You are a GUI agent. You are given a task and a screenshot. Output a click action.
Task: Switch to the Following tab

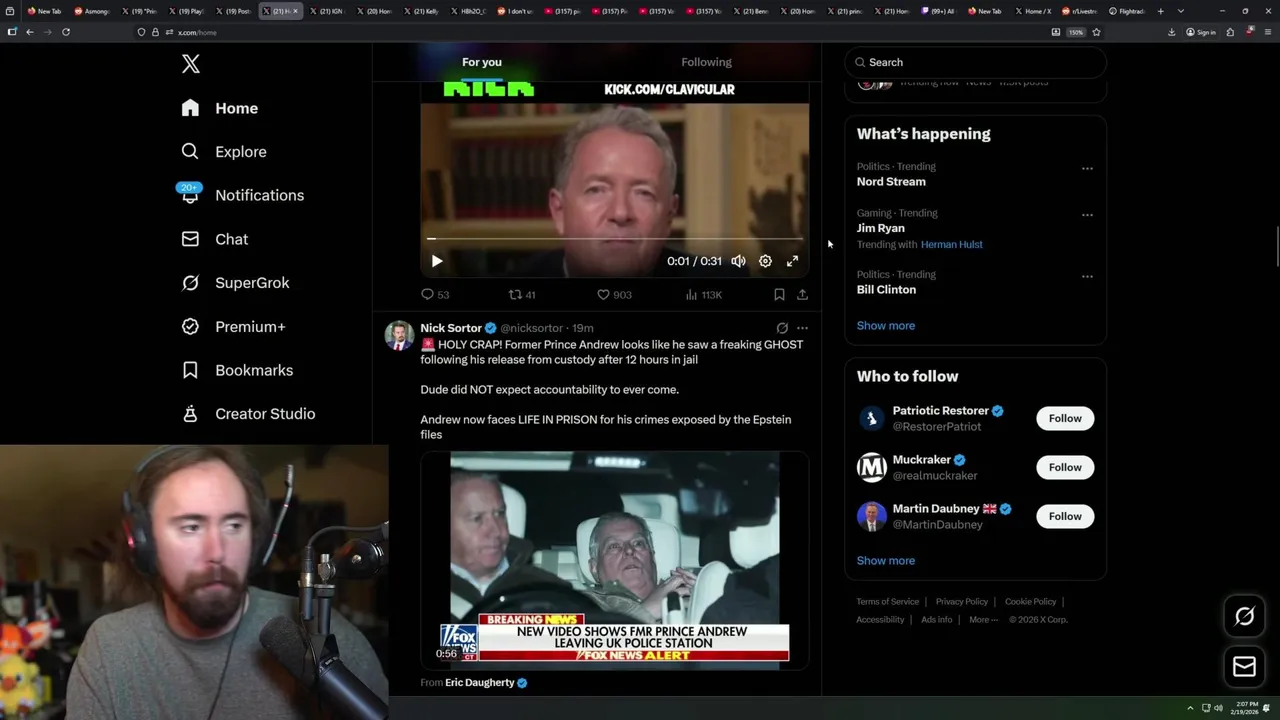coord(707,62)
